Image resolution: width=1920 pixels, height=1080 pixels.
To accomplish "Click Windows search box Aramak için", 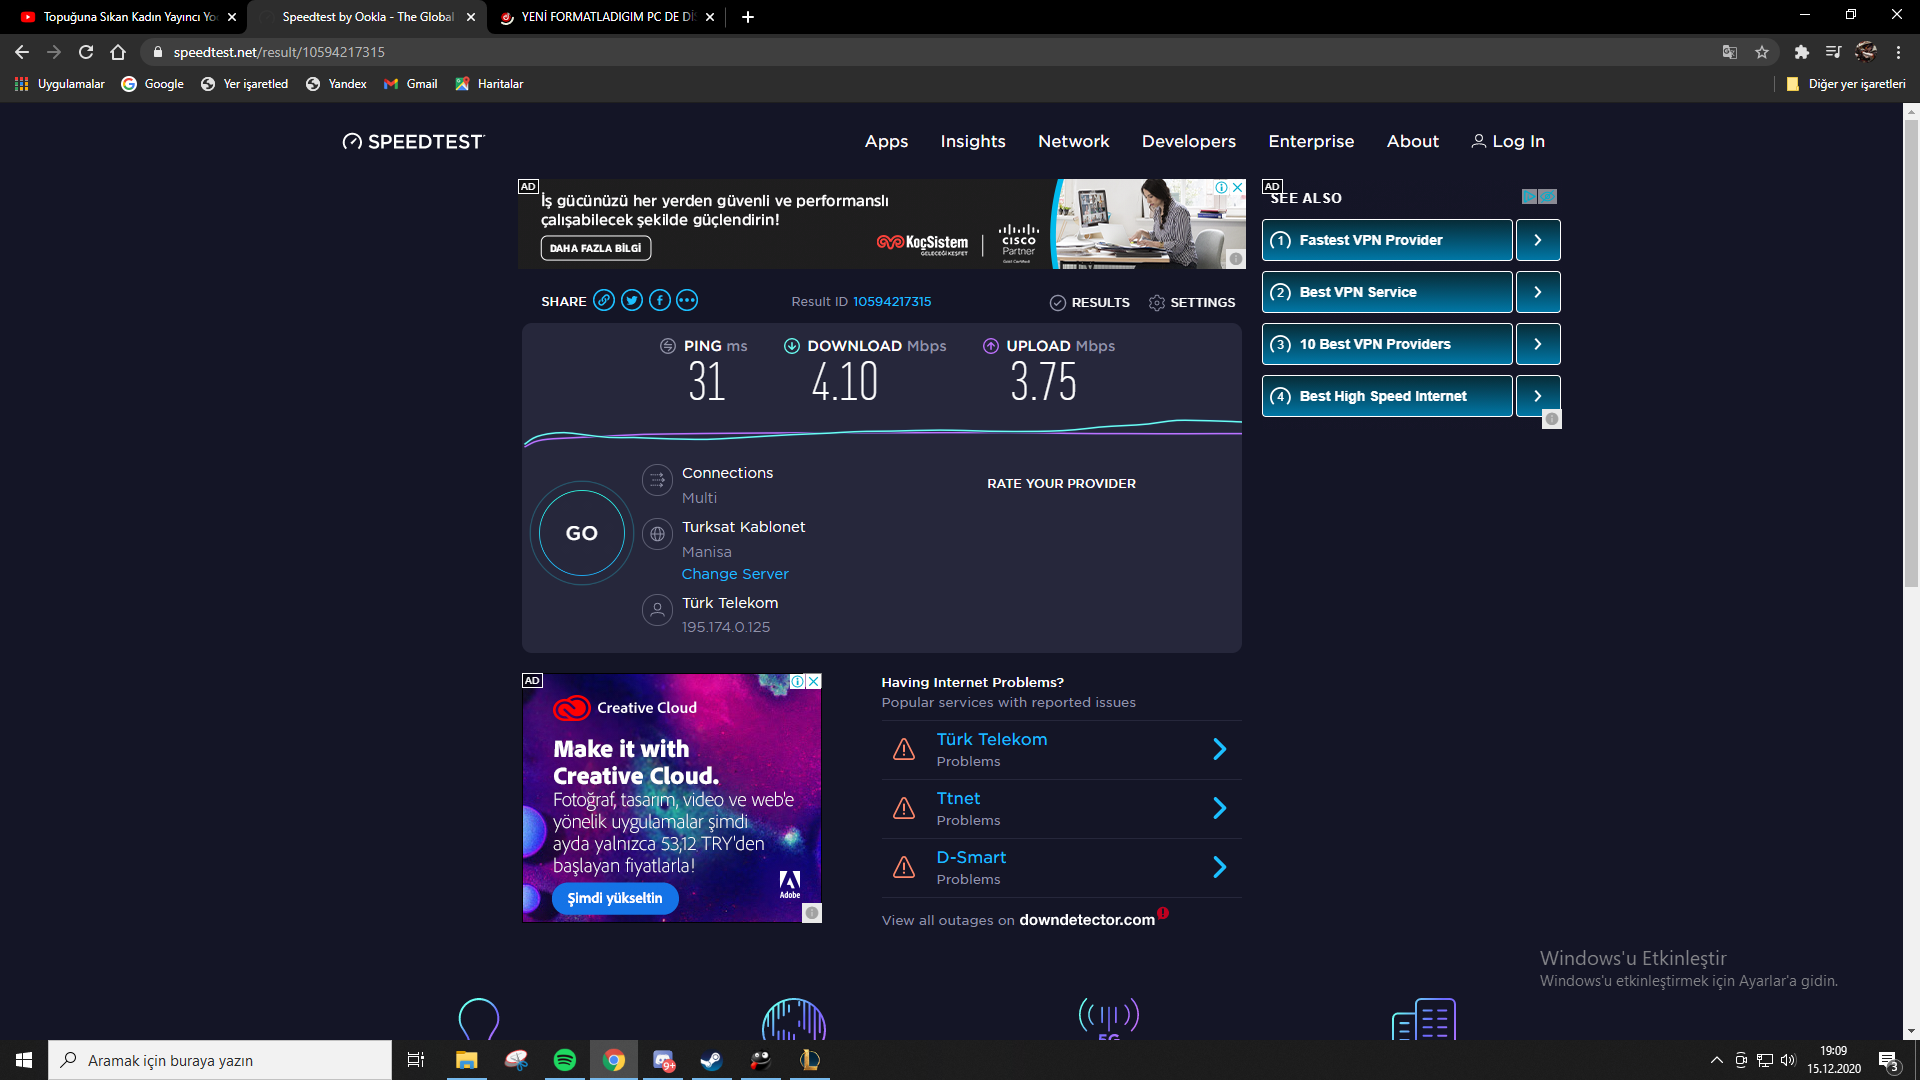I will pyautogui.click(x=220, y=1060).
